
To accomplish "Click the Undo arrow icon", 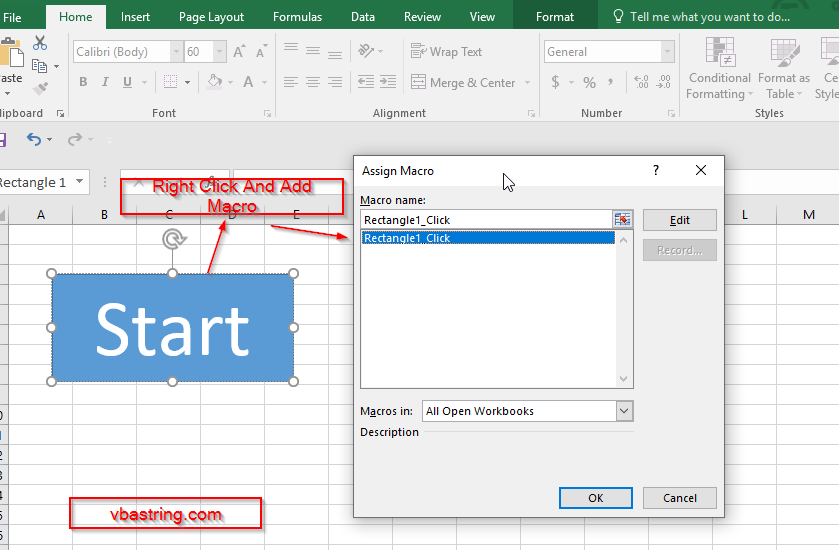I will (34, 140).
